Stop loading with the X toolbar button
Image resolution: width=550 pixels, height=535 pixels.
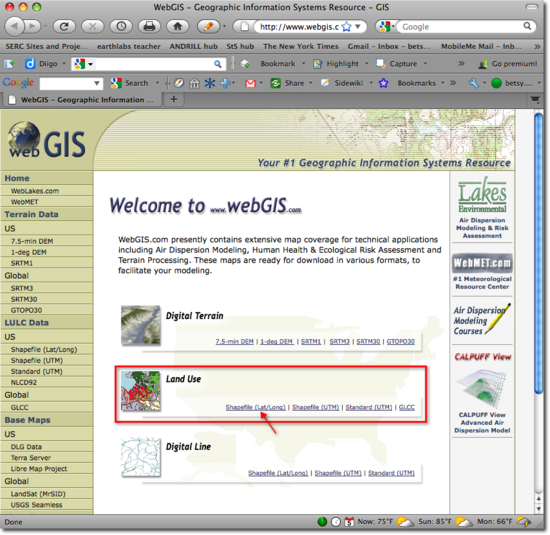[93, 26]
